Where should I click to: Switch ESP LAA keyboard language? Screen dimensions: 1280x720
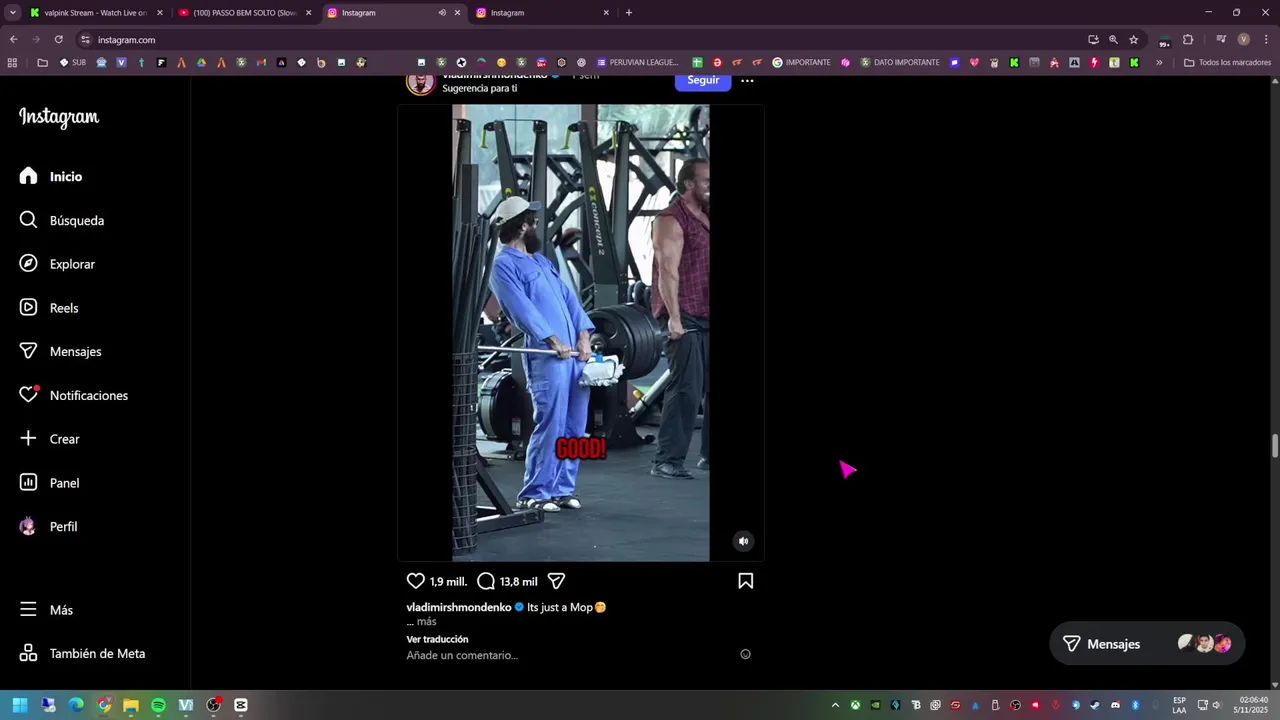tap(1179, 705)
